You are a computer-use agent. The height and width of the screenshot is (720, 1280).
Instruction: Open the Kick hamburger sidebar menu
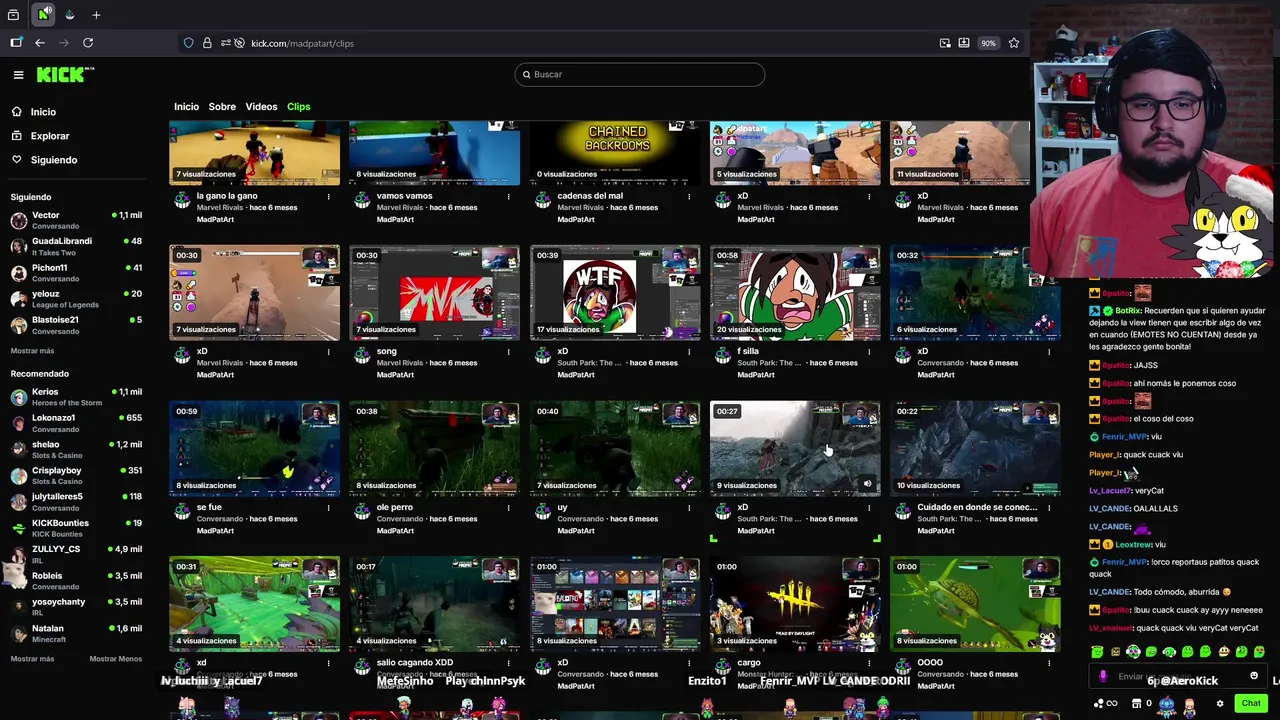18,75
